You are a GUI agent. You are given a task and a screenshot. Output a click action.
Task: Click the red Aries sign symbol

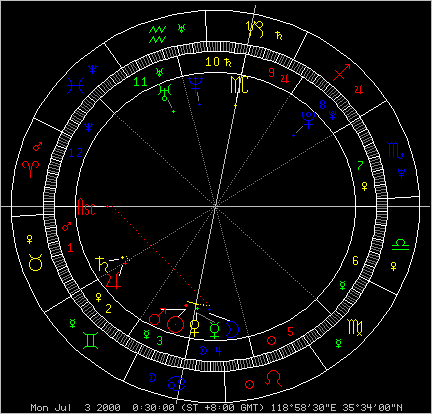(31, 169)
